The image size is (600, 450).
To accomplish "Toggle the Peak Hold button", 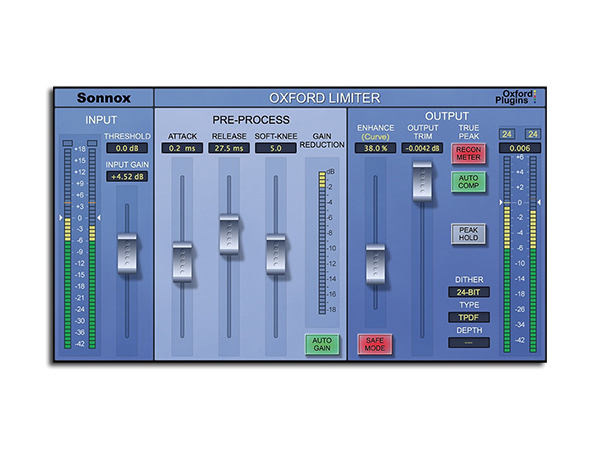I will tap(468, 234).
